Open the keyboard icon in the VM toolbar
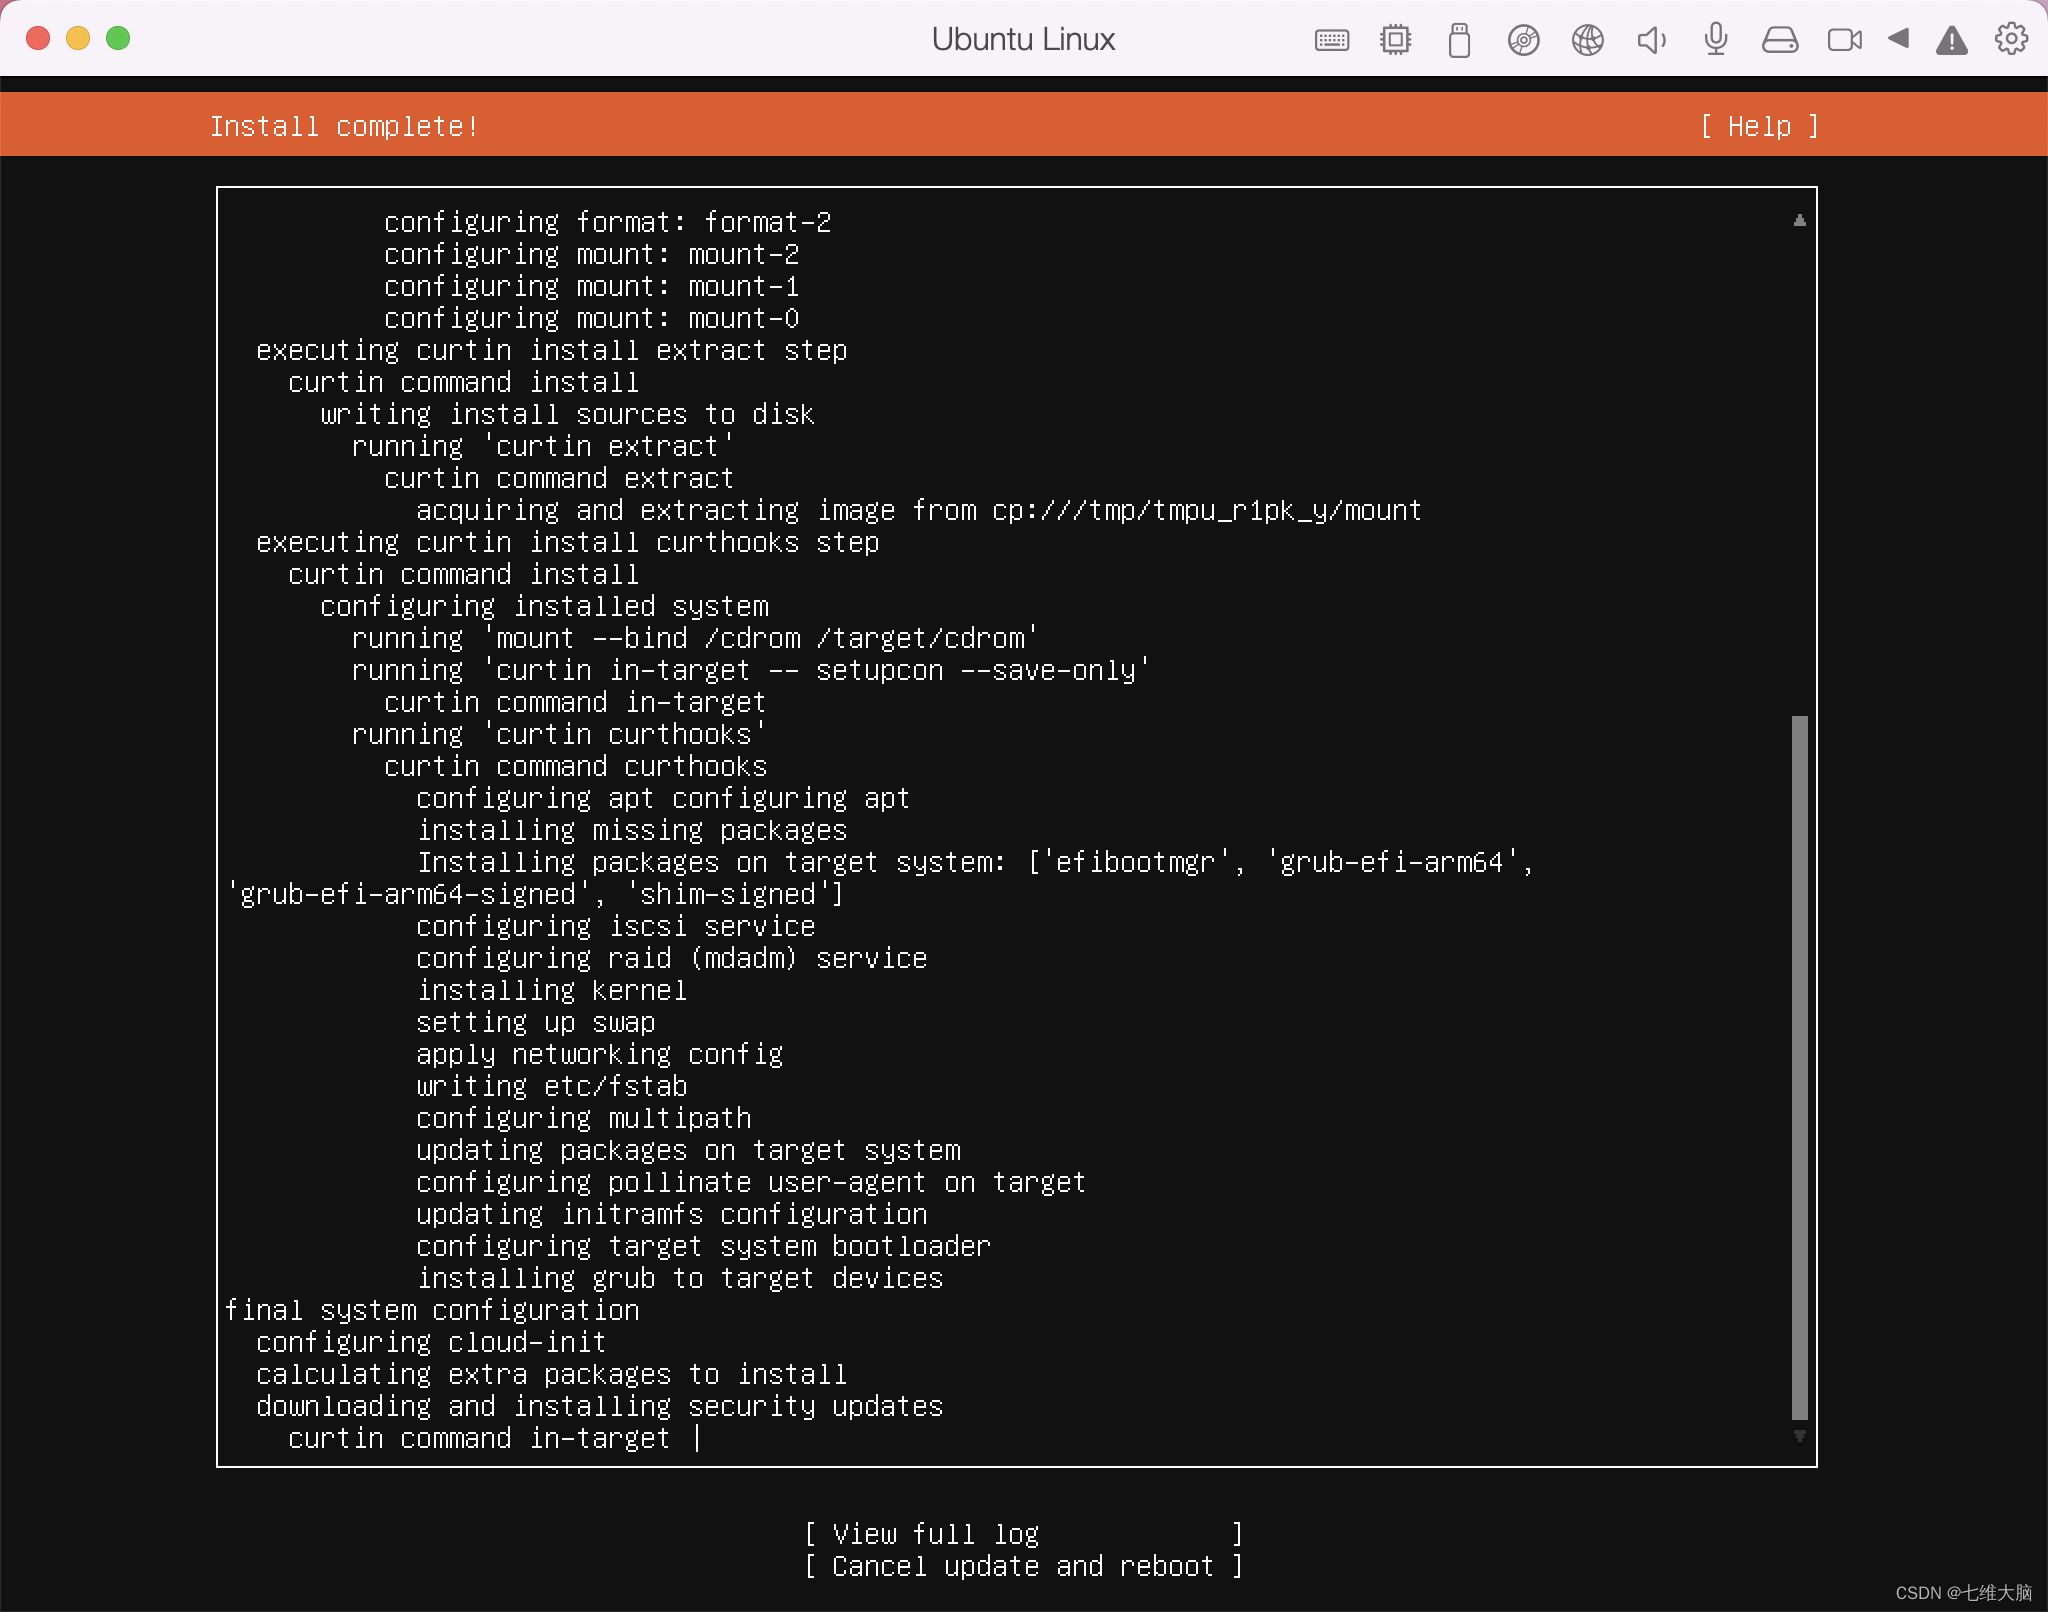 pyautogui.click(x=1332, y=40)
